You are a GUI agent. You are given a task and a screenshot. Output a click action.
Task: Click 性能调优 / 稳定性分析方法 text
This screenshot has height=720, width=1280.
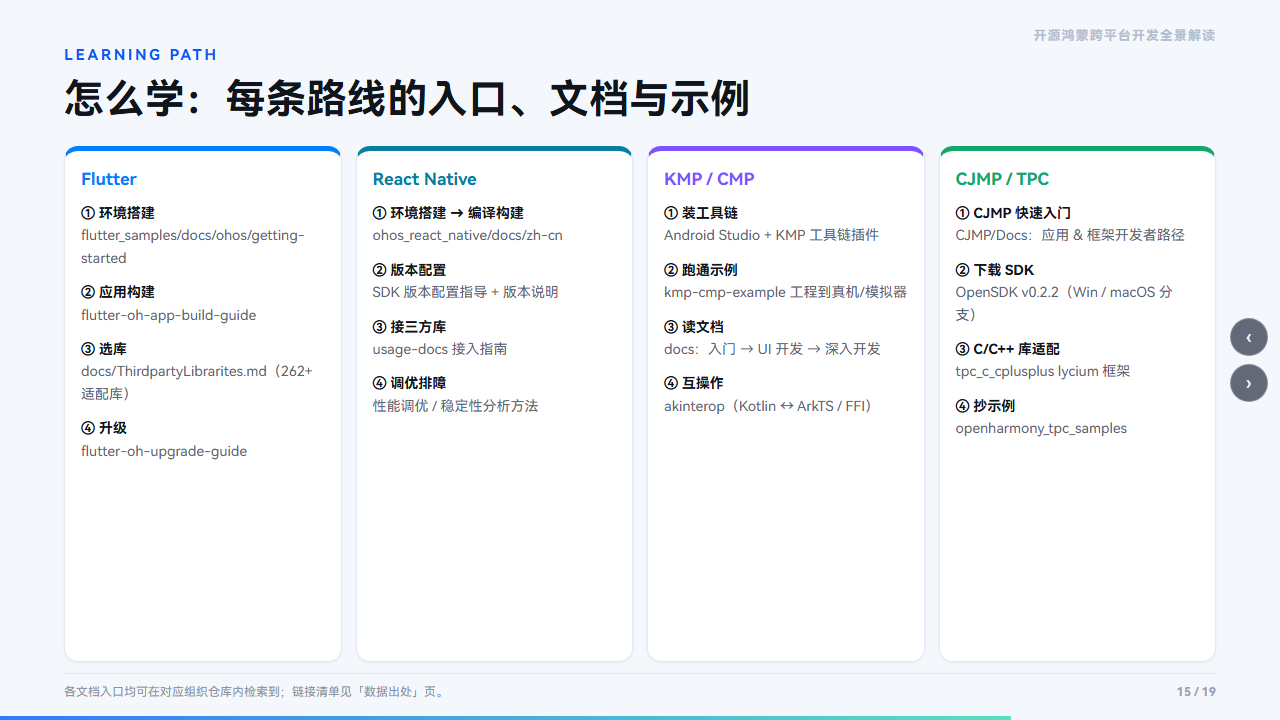coord(455,406)
